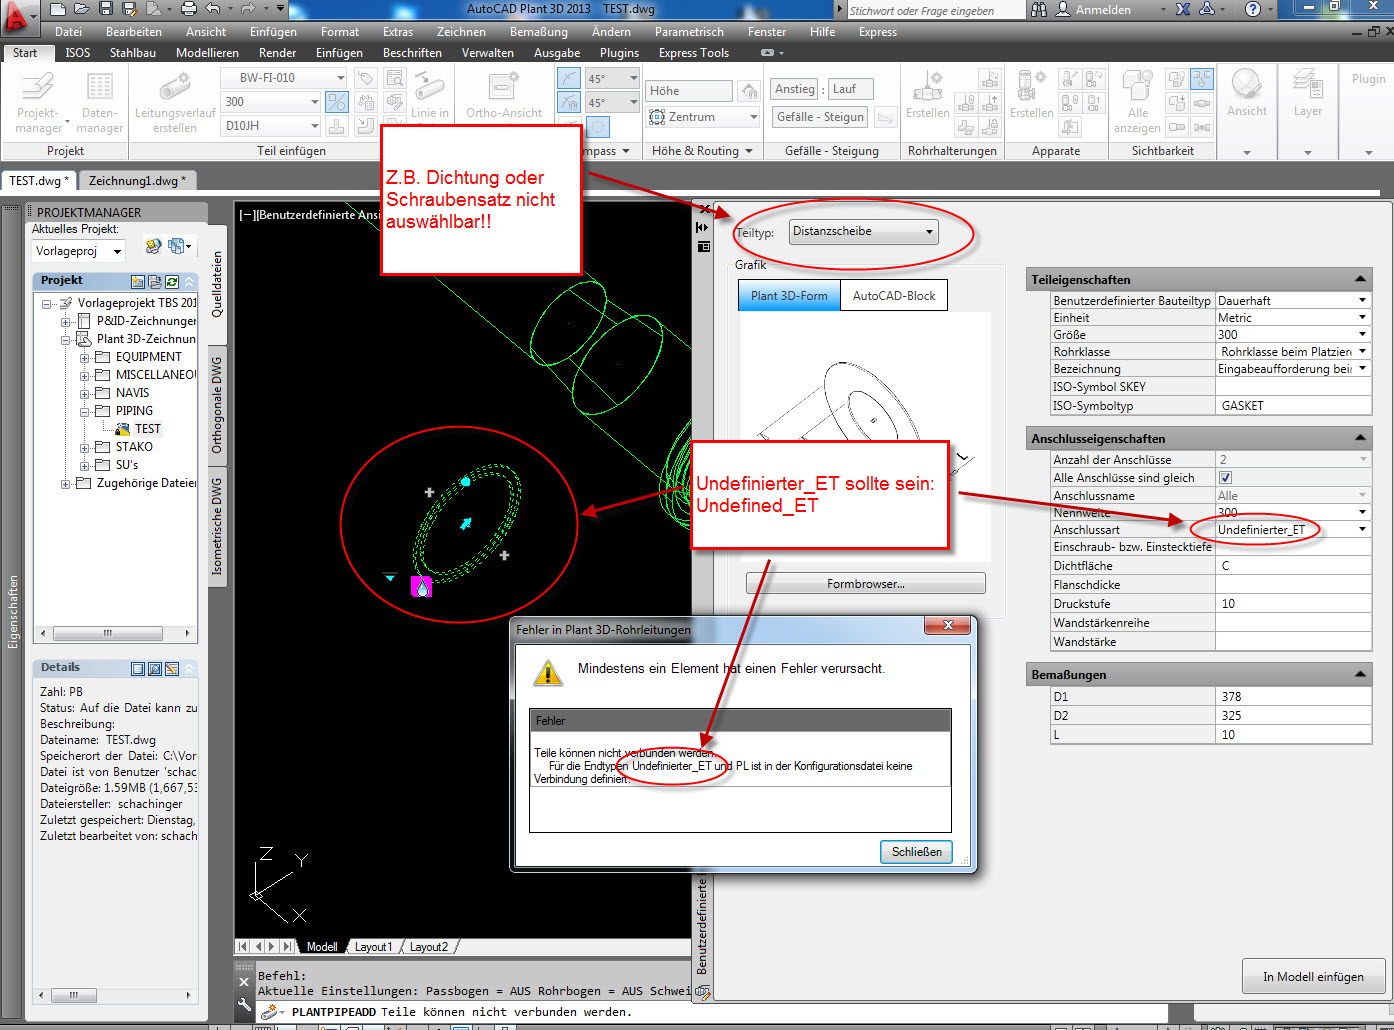Toggle the top compass bend angle button
Viewport: 1394px width, 1030px height.
pos(568,78)
